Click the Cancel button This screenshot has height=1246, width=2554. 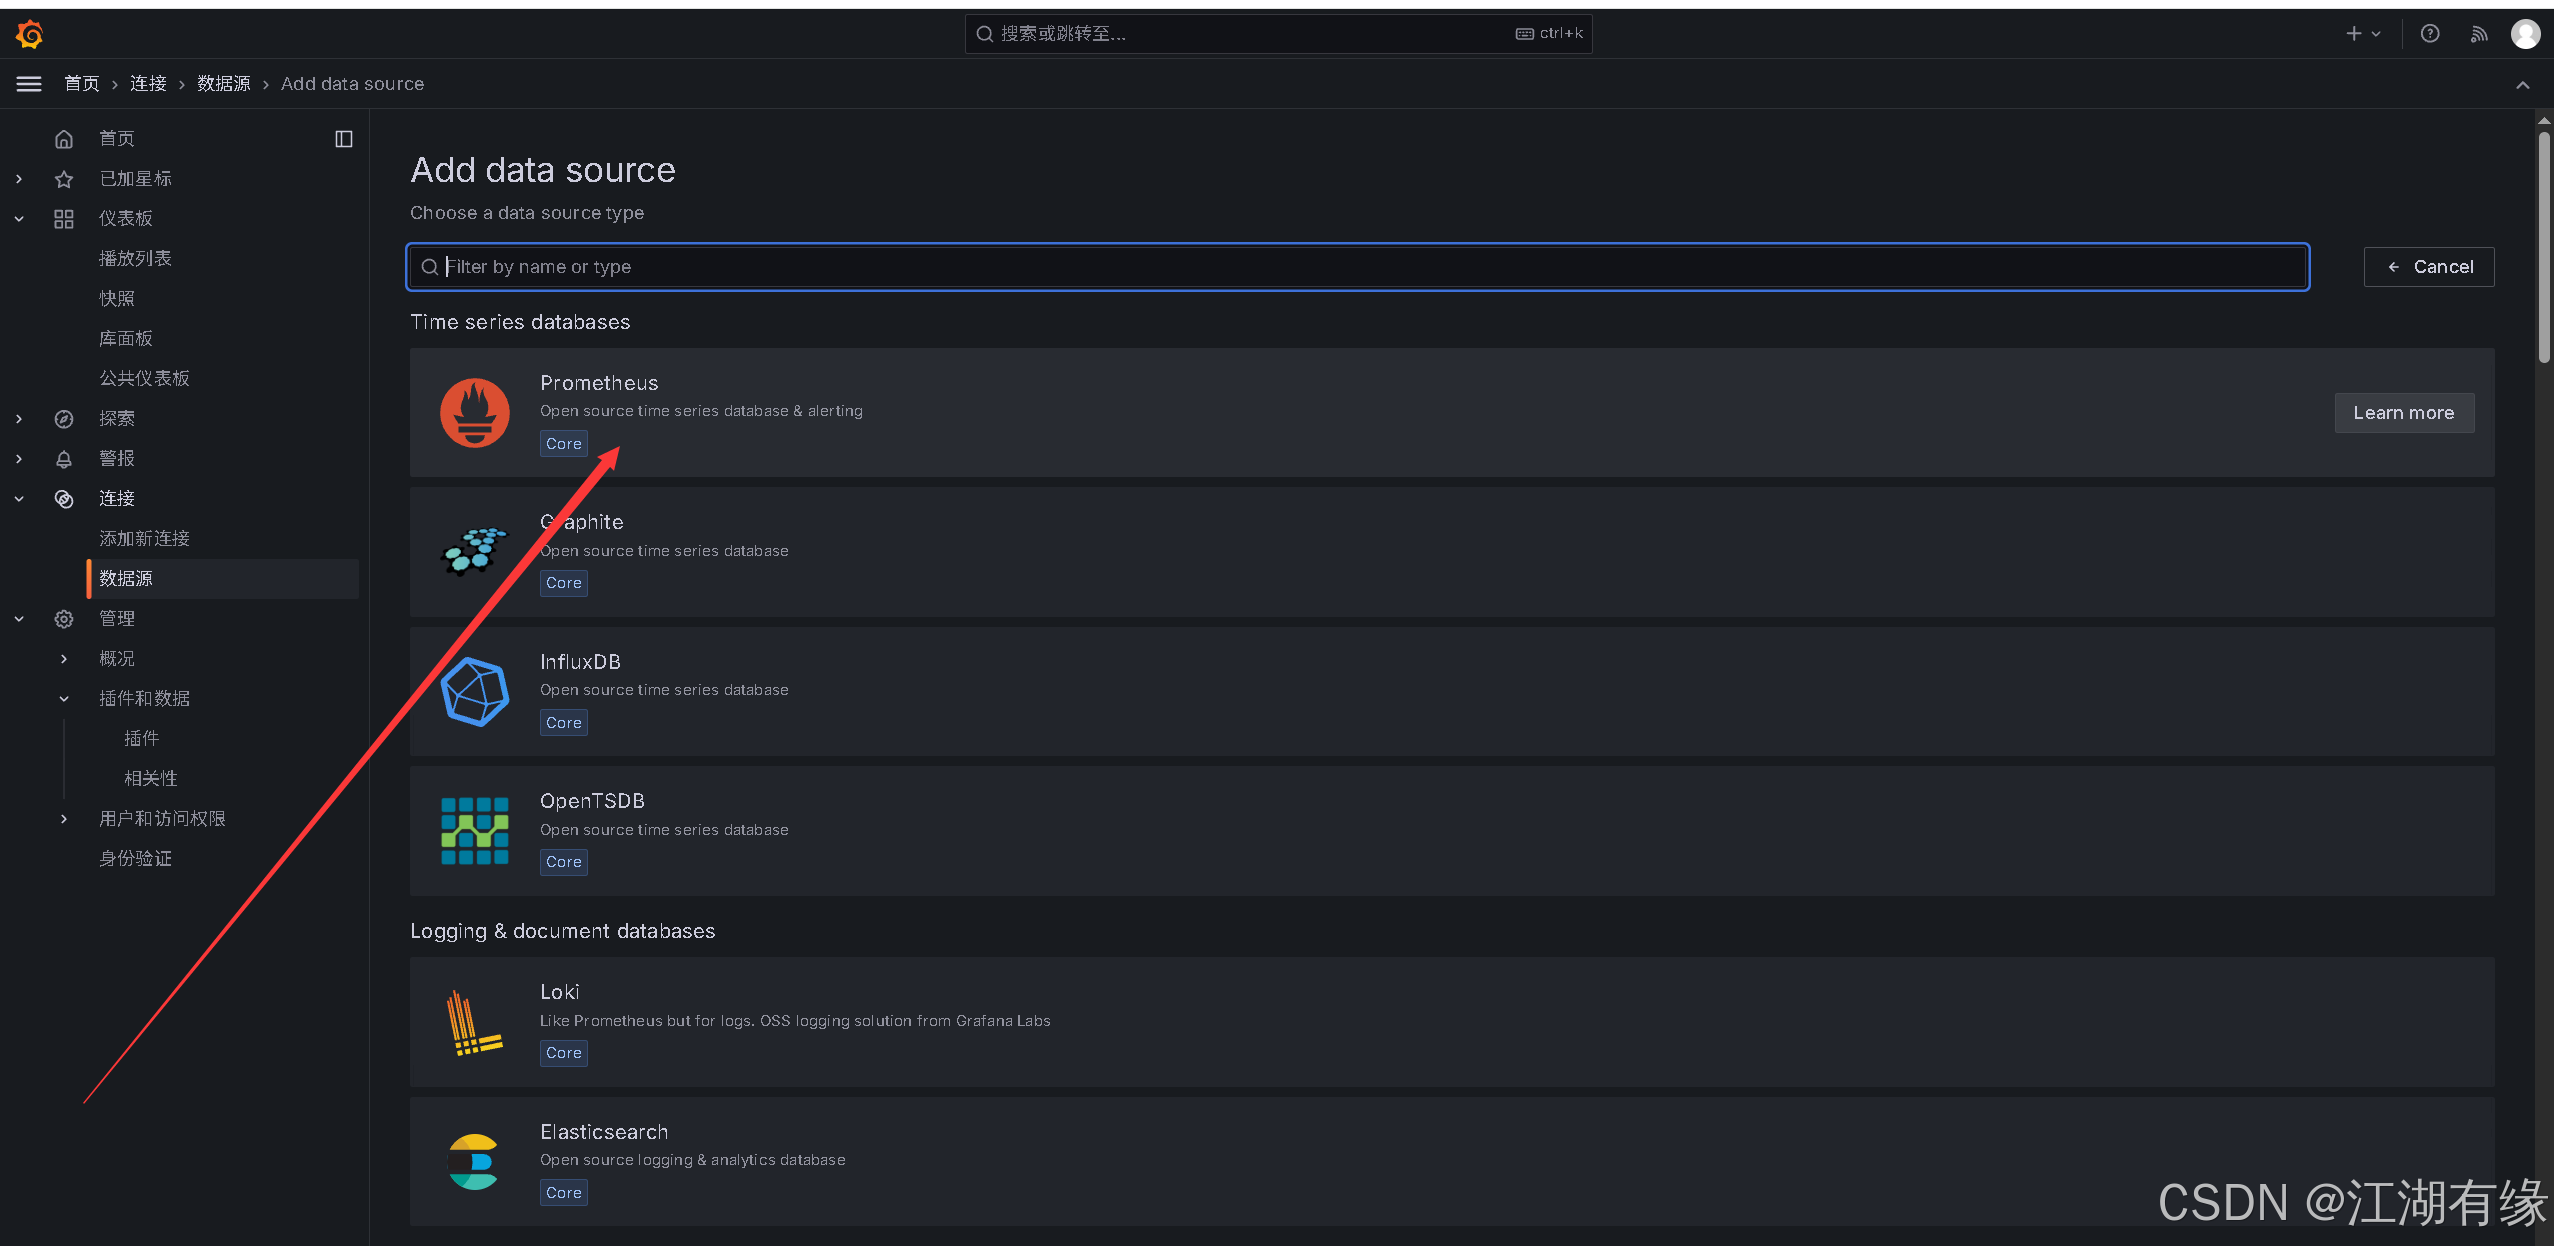point(2429,267)
